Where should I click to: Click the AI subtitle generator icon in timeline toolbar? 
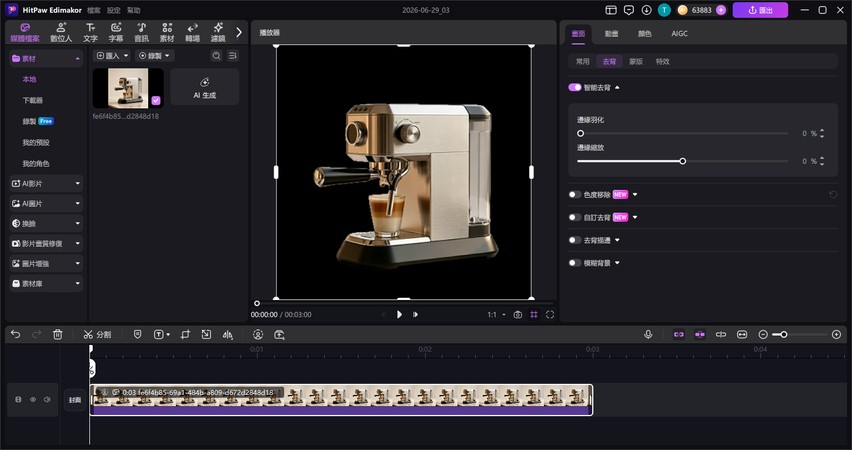pyautogui.click(x=279, y=335)
